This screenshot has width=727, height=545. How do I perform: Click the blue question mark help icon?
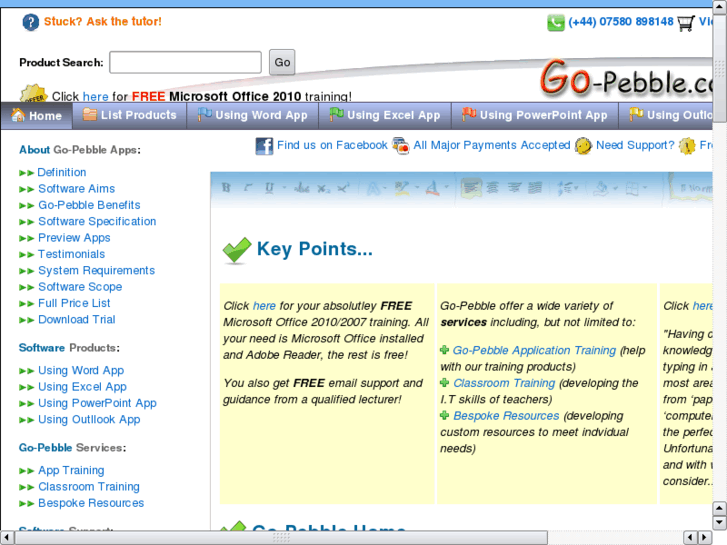(x=31, y=22)
